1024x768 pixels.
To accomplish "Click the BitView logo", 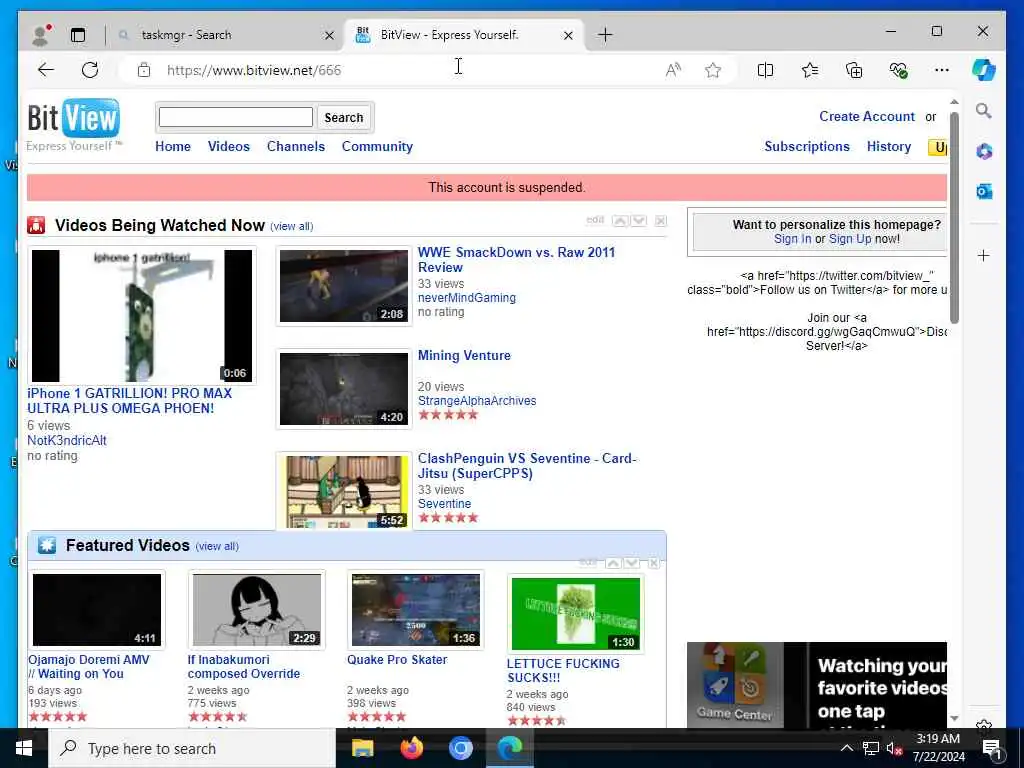I will pyautogui.click(x=73, y=124).
